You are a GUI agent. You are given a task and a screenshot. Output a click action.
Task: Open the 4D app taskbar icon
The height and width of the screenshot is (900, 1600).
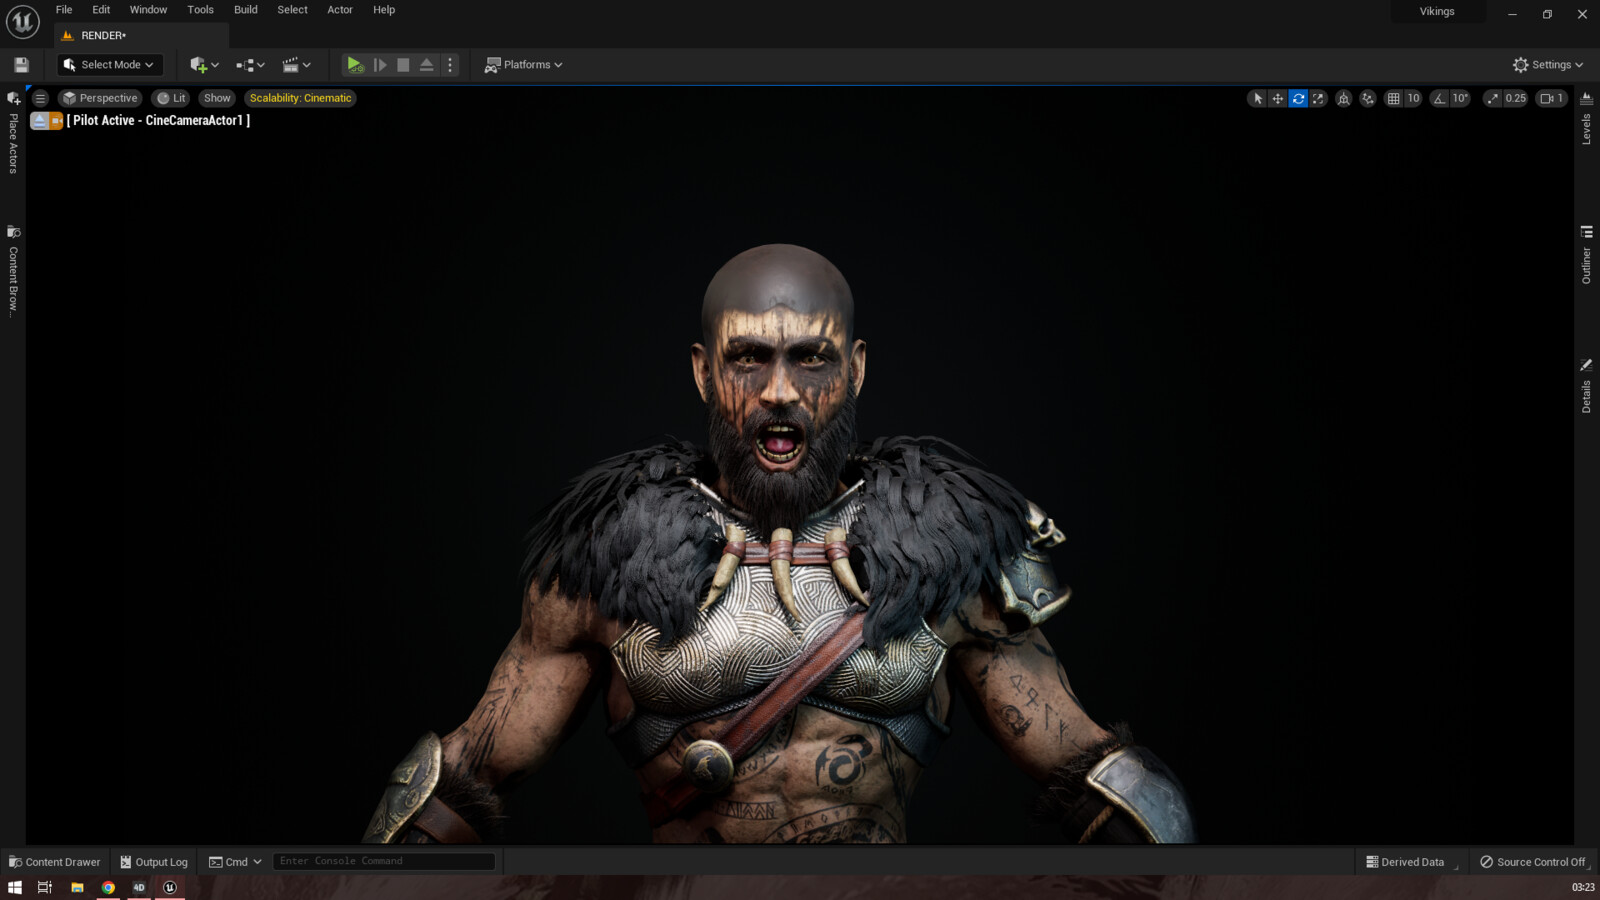[139, 887]
